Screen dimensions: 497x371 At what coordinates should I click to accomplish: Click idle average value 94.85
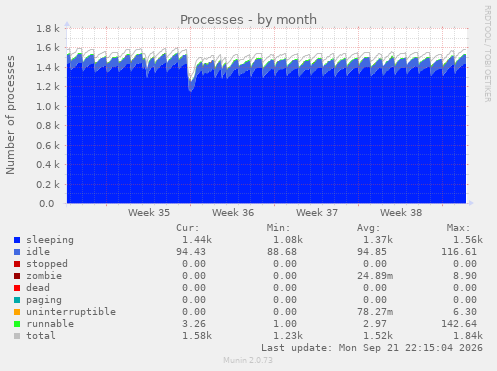[x=372, y=252]
